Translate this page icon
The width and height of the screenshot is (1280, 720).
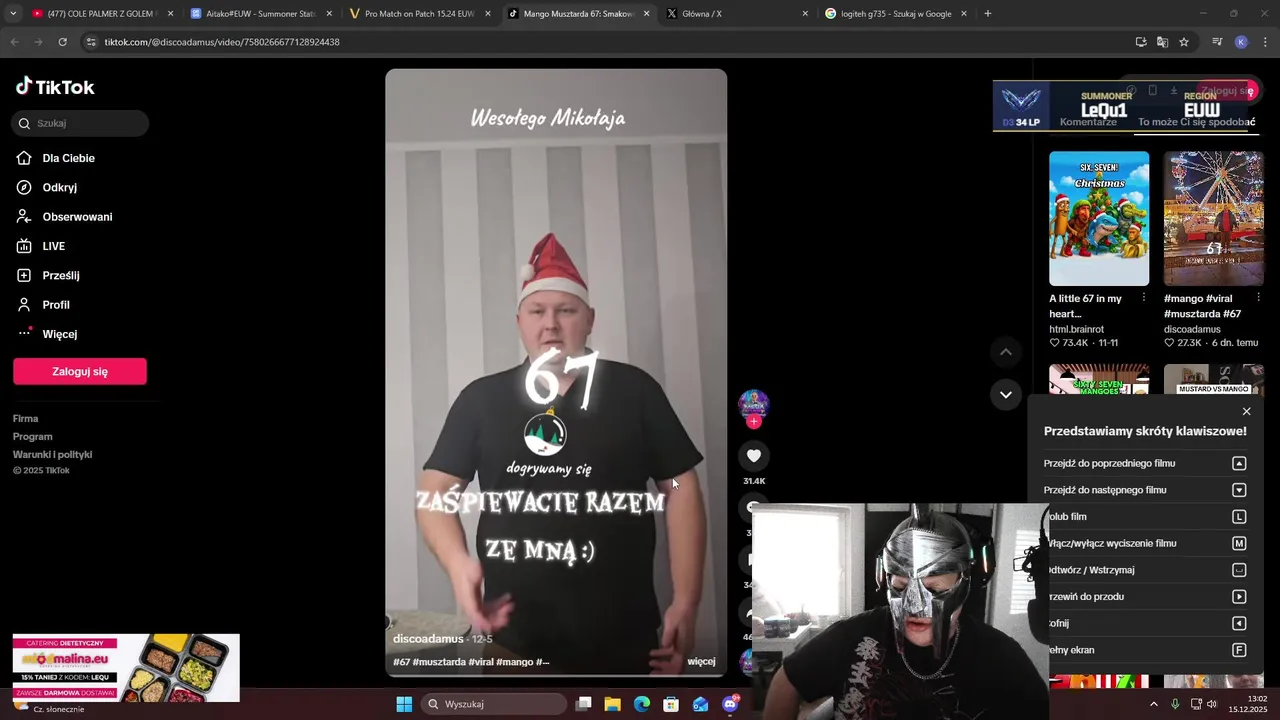coord(1162,42)
